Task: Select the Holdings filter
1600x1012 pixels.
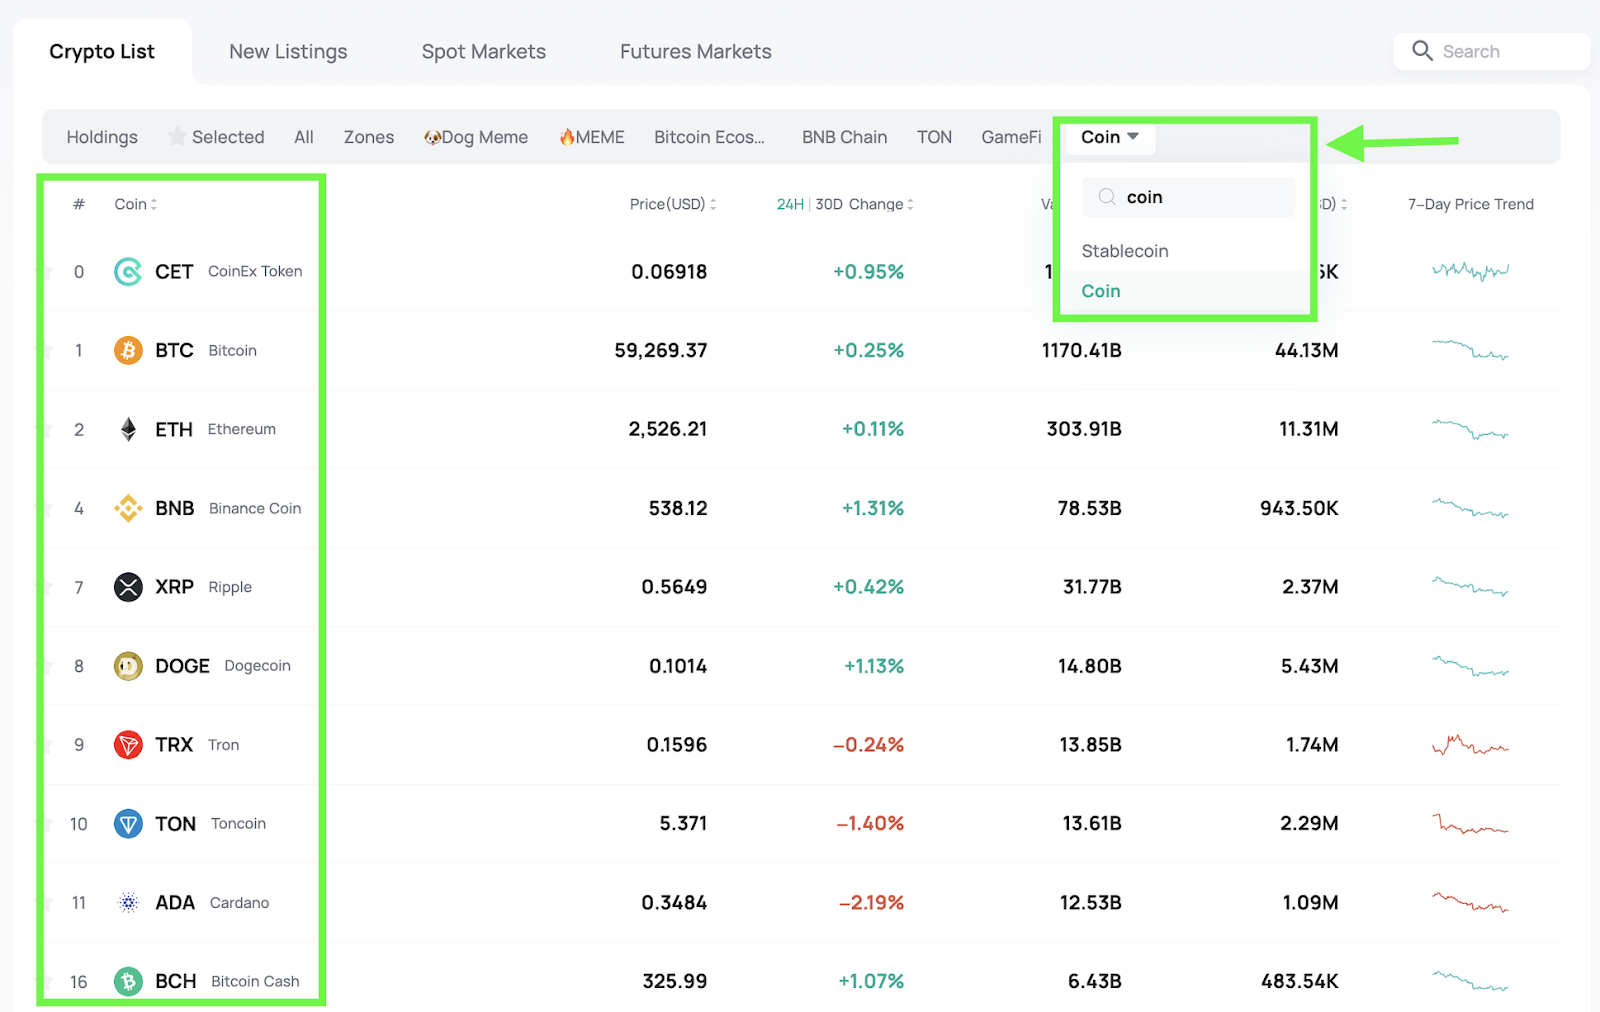Action: (102, 137)
